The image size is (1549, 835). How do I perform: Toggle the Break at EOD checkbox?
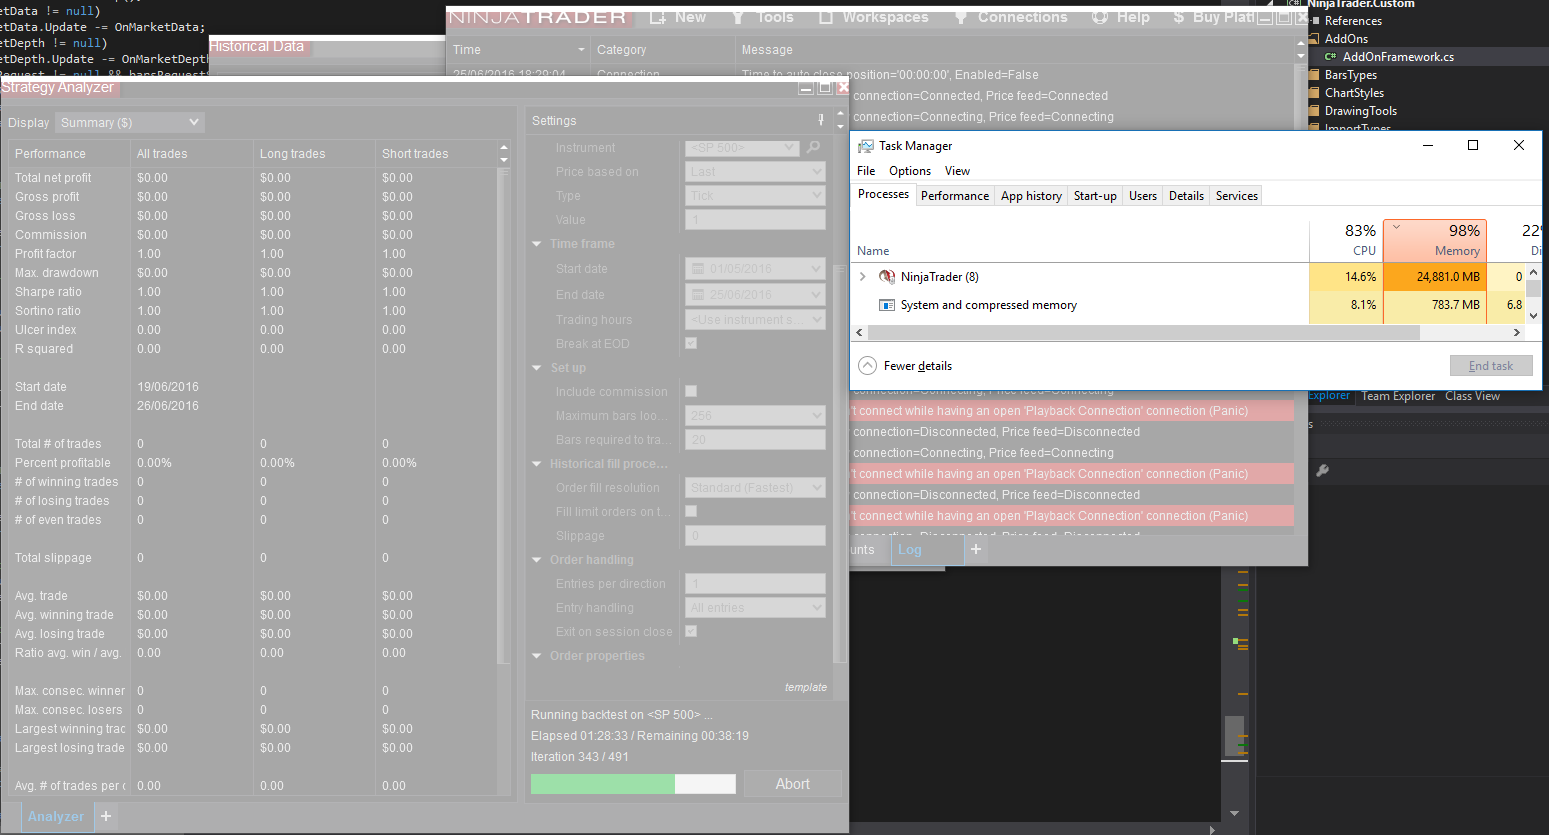[x=691, y=343]
